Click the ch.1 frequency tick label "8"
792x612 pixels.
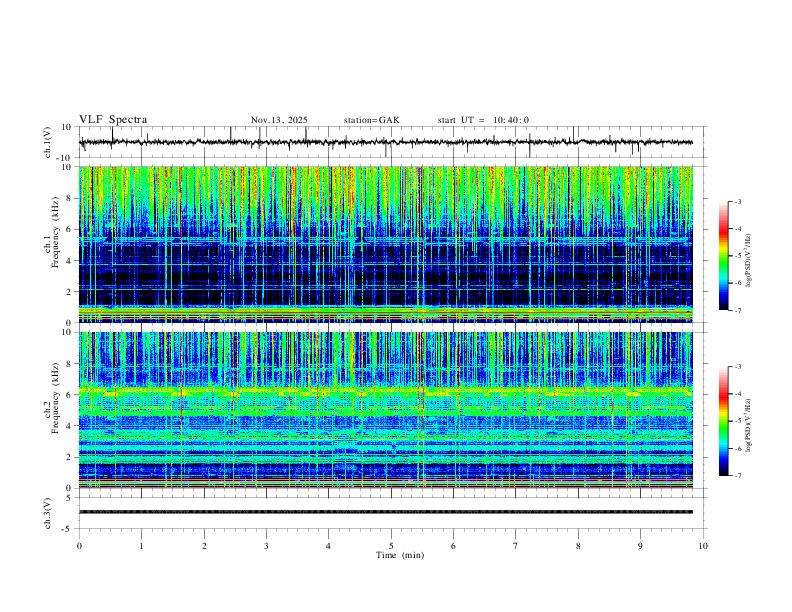pos(70,198)
